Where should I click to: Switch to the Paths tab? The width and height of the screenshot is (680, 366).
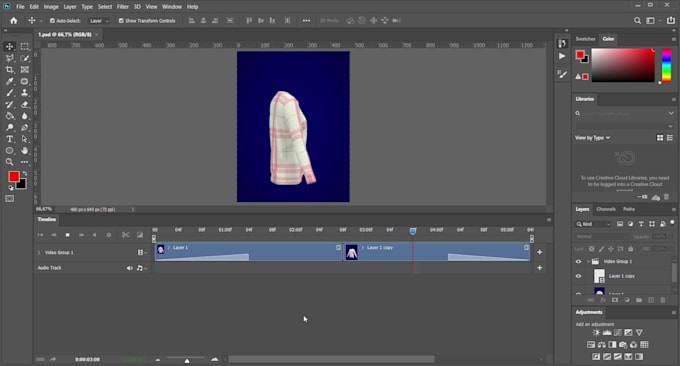click(629, 209)
